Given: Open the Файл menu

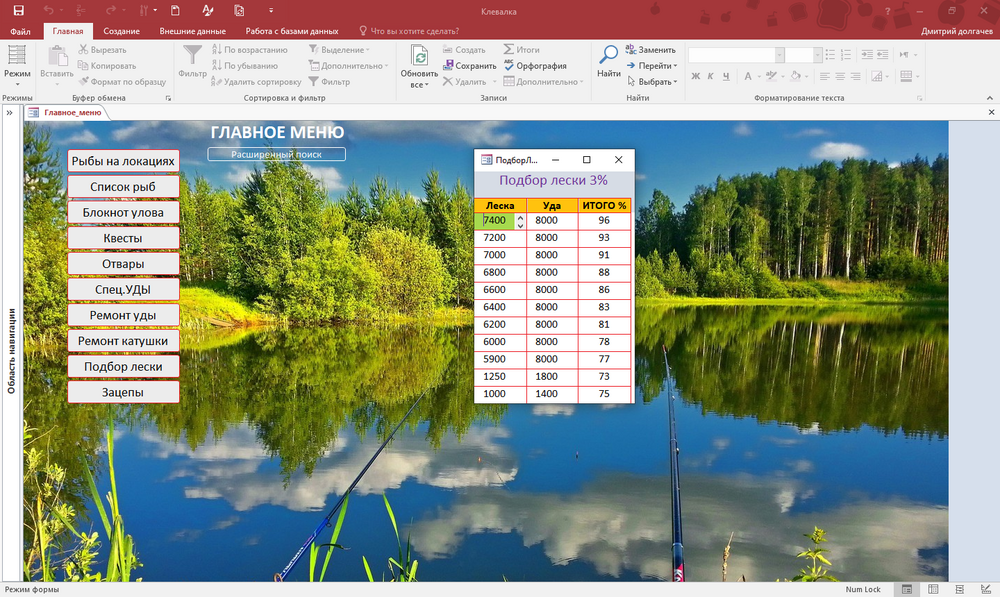Looking at the screenshot, I should [x=20, y=31].
